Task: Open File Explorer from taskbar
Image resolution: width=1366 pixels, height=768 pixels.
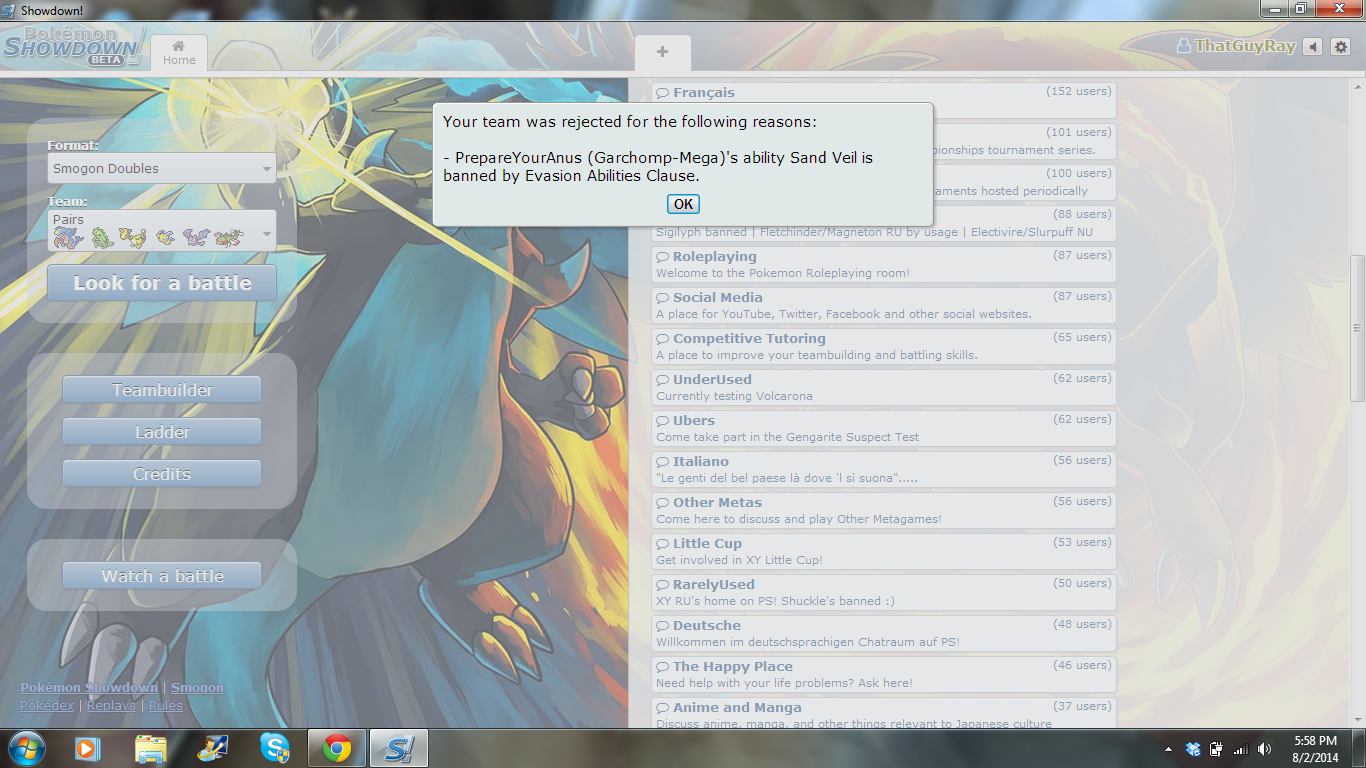Action: (150, 748)
